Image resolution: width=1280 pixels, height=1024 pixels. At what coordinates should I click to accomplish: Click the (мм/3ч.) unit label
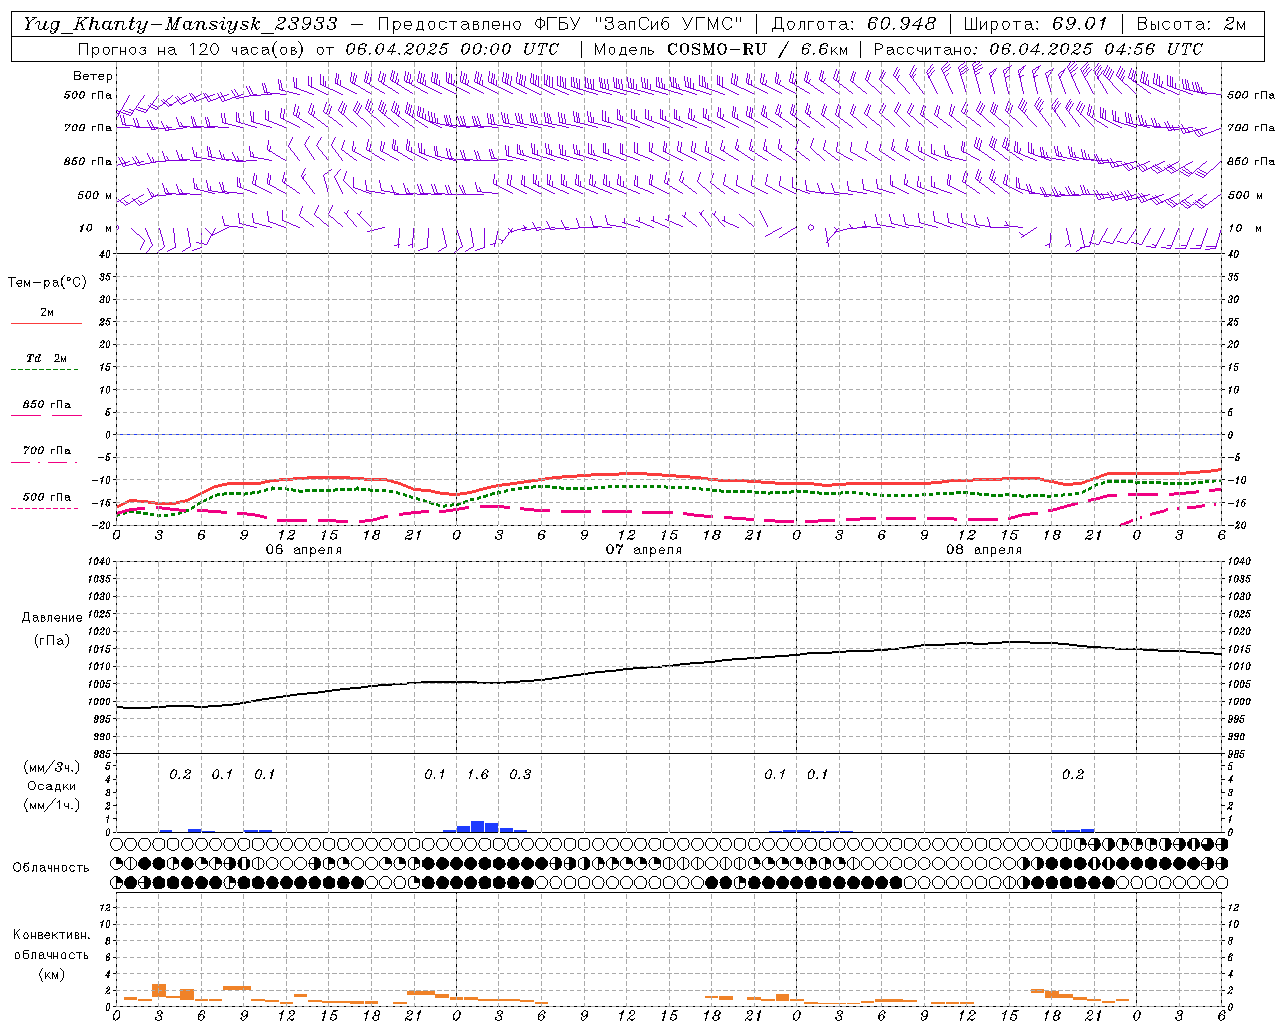point(52,767)
